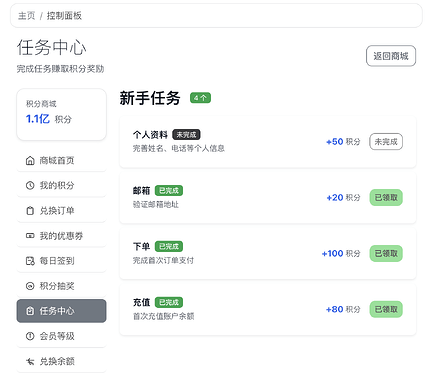Click the home icon beside 商城首页

(30, 161)
